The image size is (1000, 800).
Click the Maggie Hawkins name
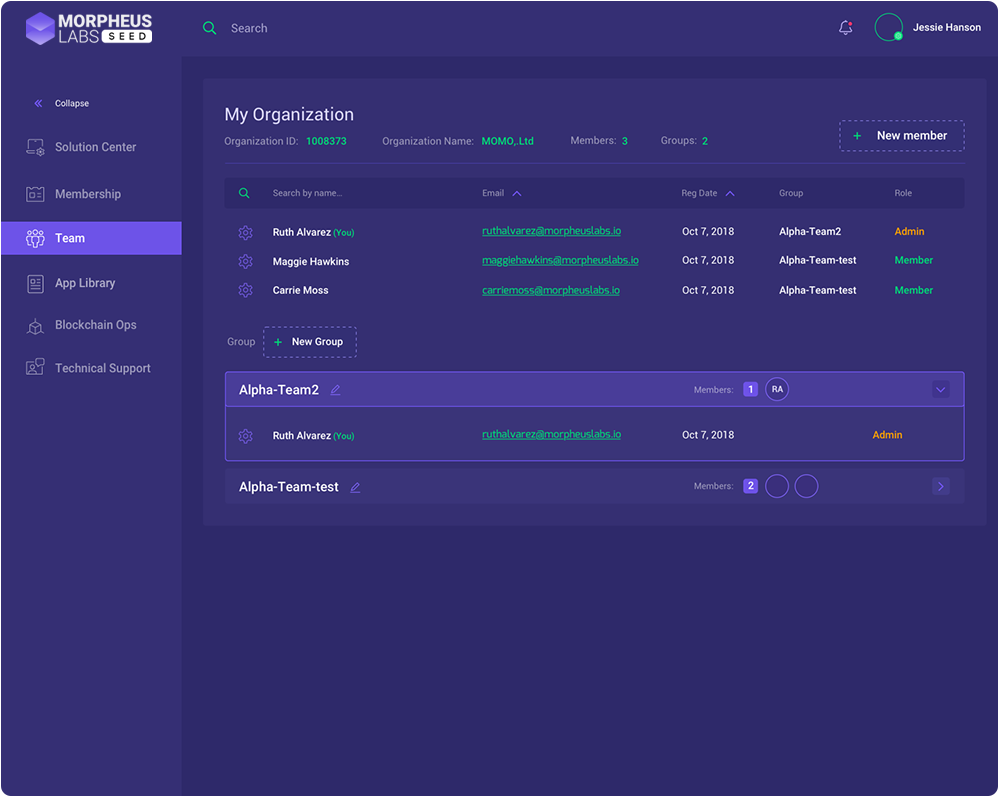(x=311, y=262)
